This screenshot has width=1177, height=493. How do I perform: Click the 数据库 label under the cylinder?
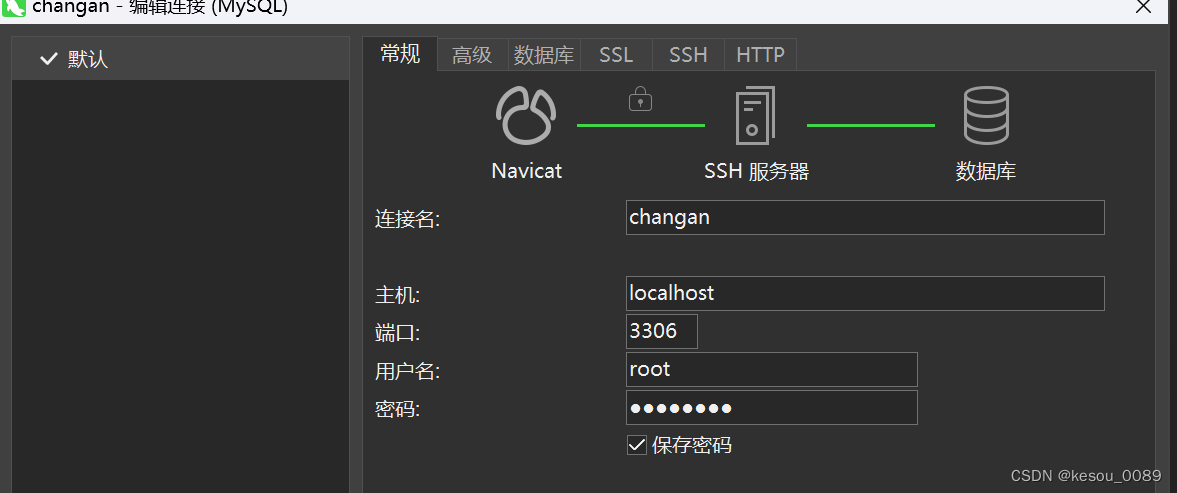(986, 171)
